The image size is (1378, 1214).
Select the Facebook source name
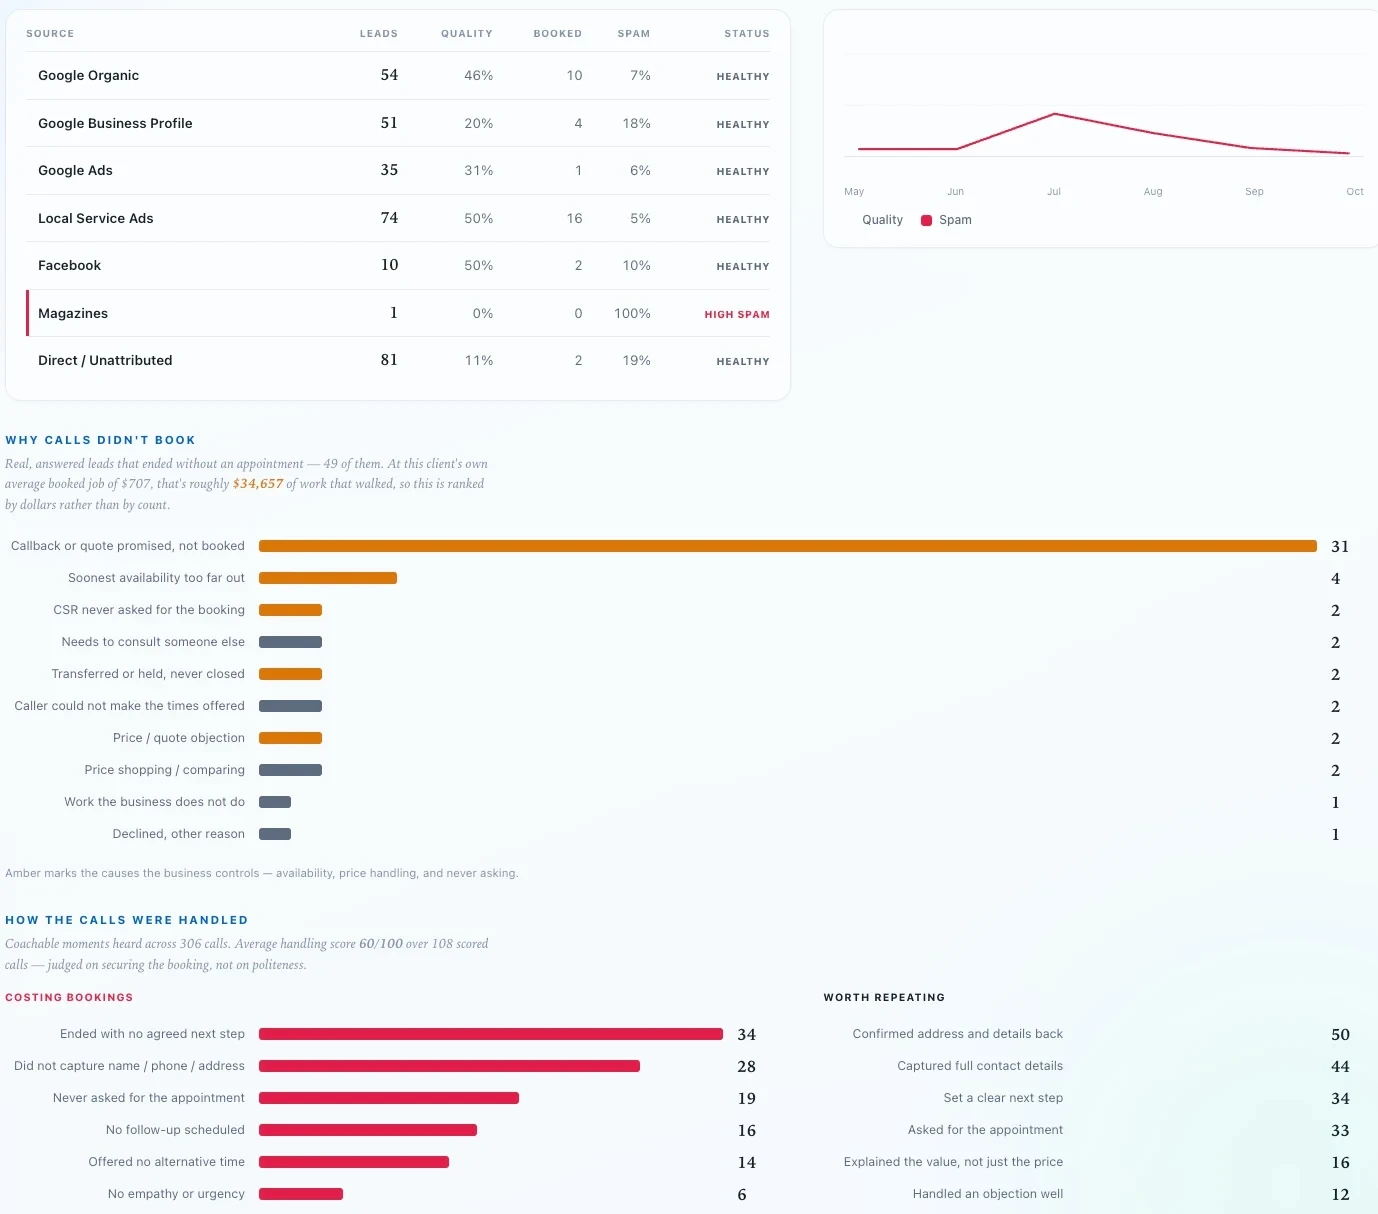pyautogui.click(x=70, y=266)
